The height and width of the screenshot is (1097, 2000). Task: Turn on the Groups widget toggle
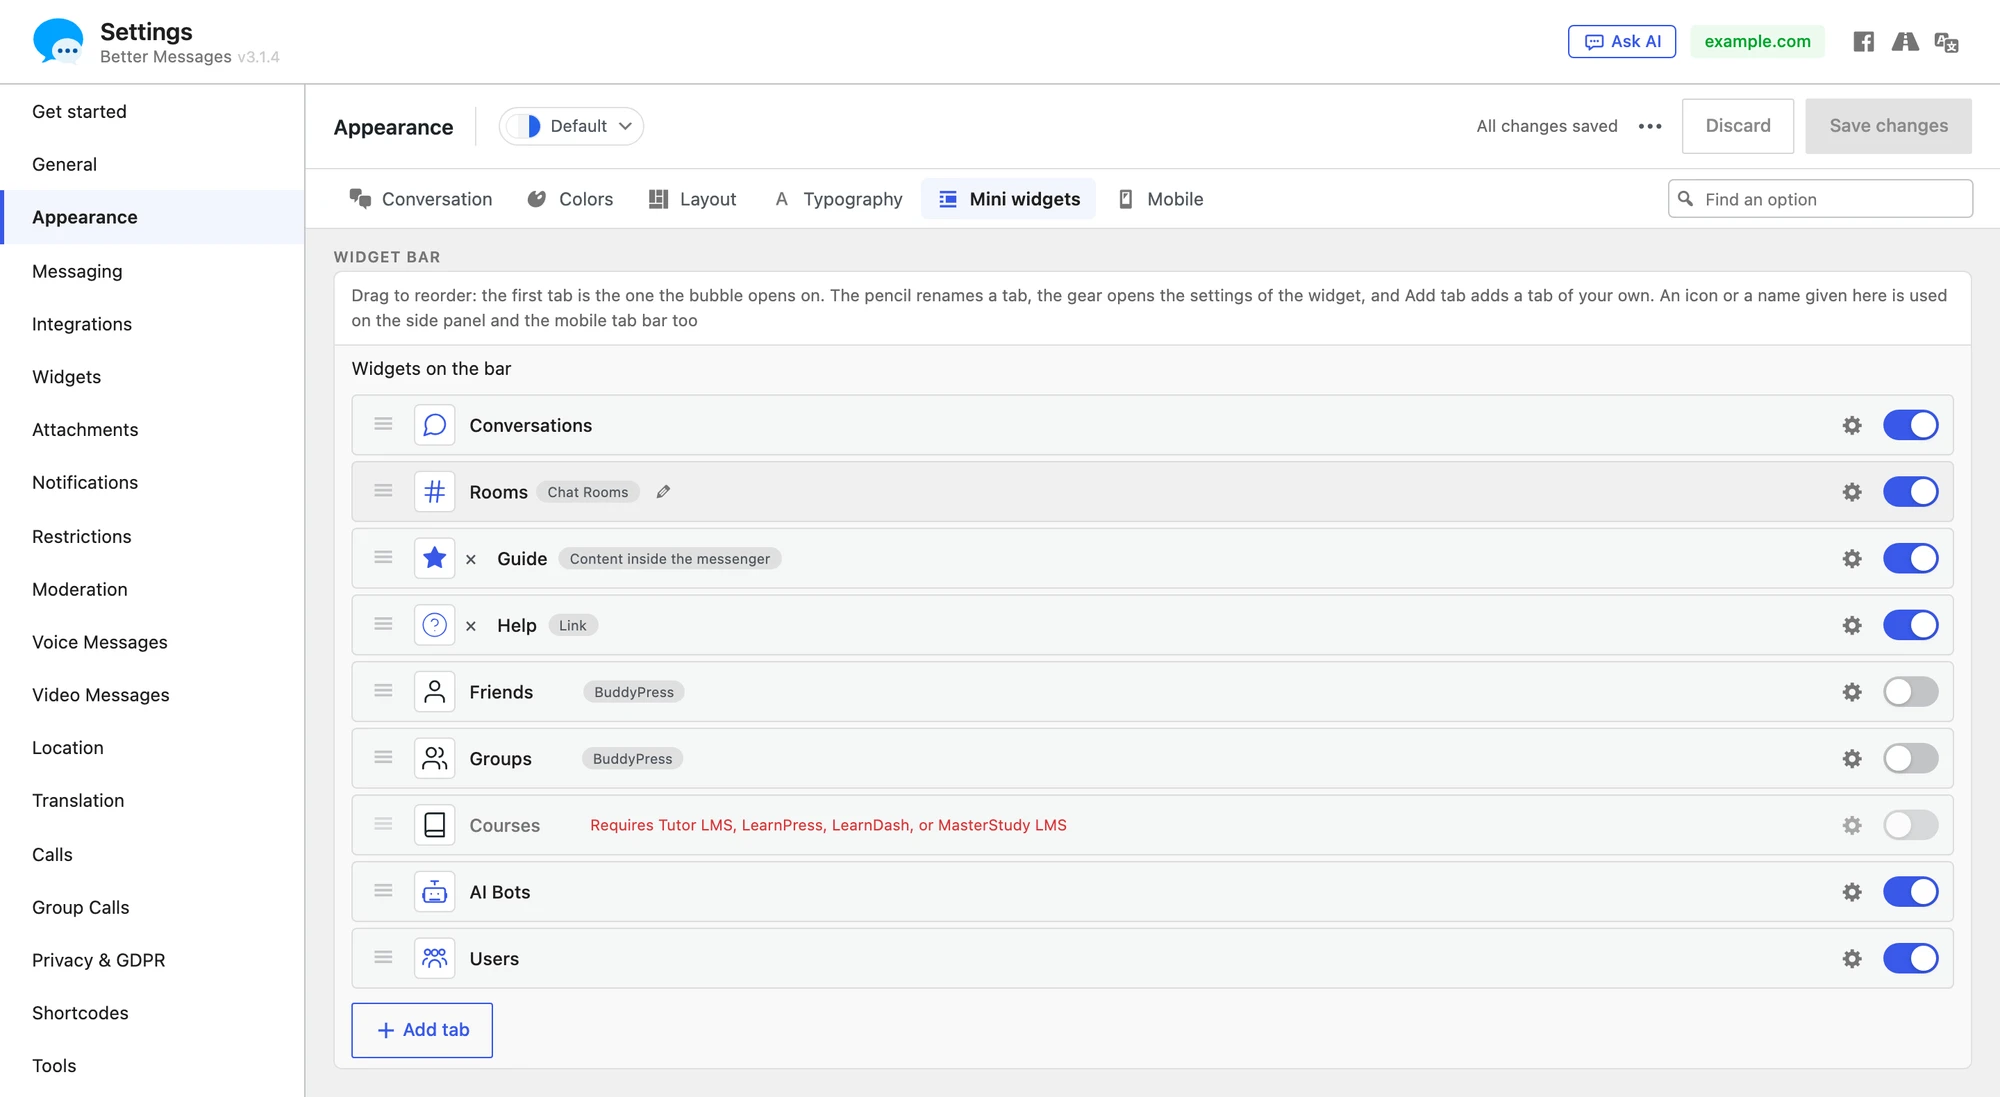point(1910,759)
